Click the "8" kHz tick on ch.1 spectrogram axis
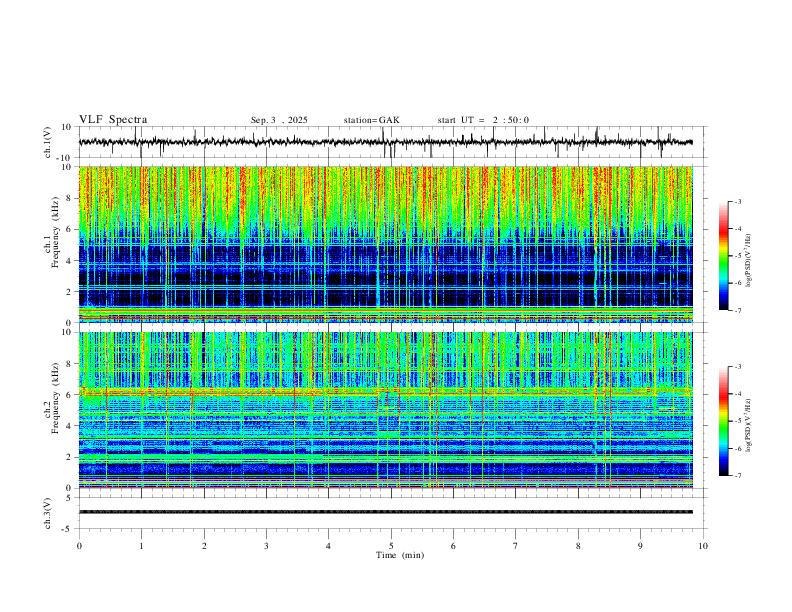Image resolution: width=792 pixels, height=612 pixels. click(69, 198)
